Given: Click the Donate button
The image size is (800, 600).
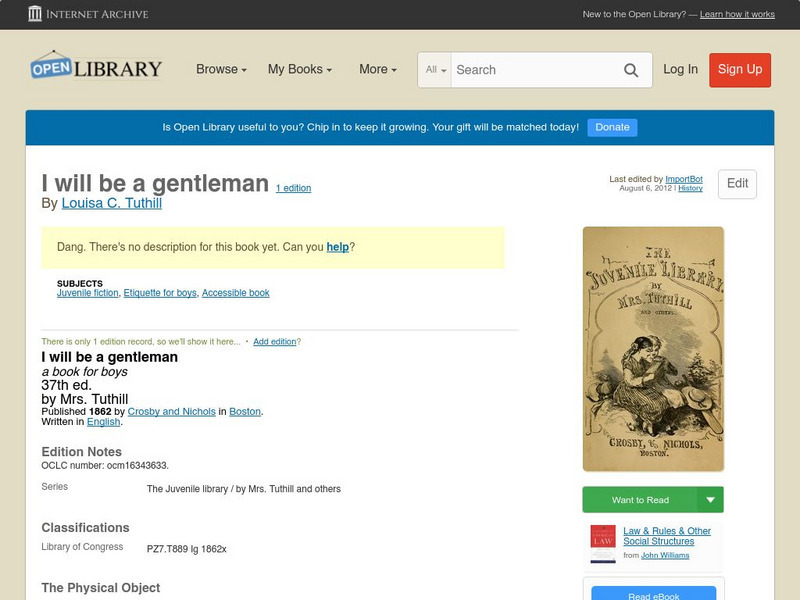Looking at the screenshot, I should click(x=611, y=127).
